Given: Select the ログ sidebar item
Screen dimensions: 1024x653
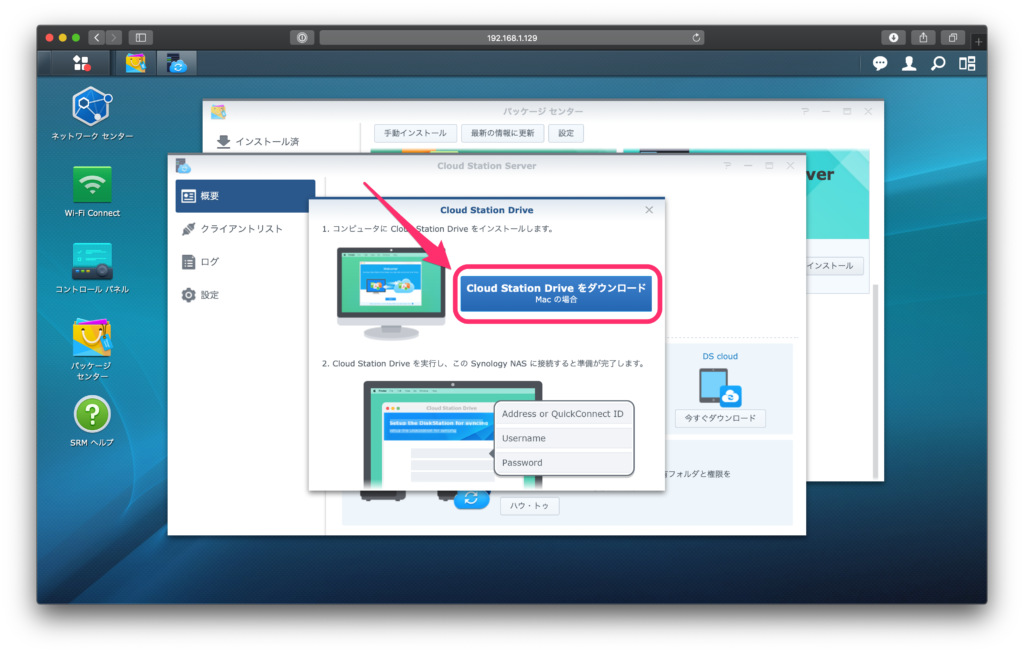Looking at the screenshot, I should click(x=210, y=262).
